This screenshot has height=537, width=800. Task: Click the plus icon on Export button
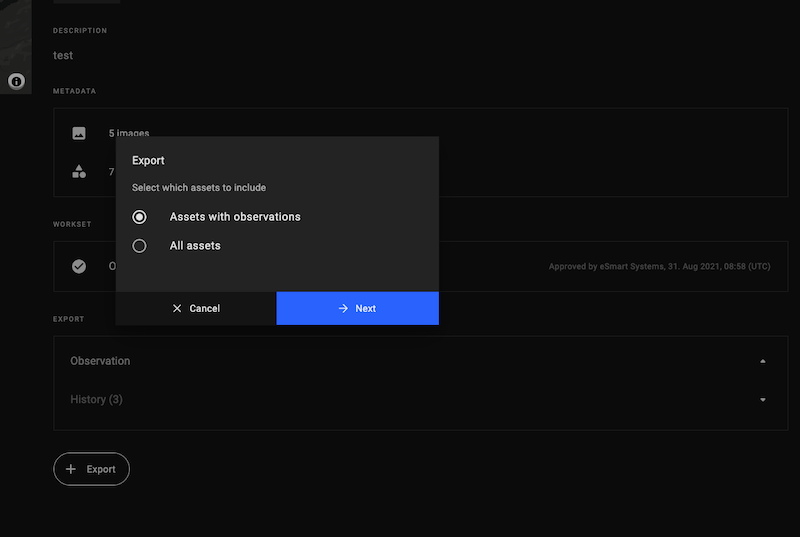pyautogui.click(x=70, y=469)
